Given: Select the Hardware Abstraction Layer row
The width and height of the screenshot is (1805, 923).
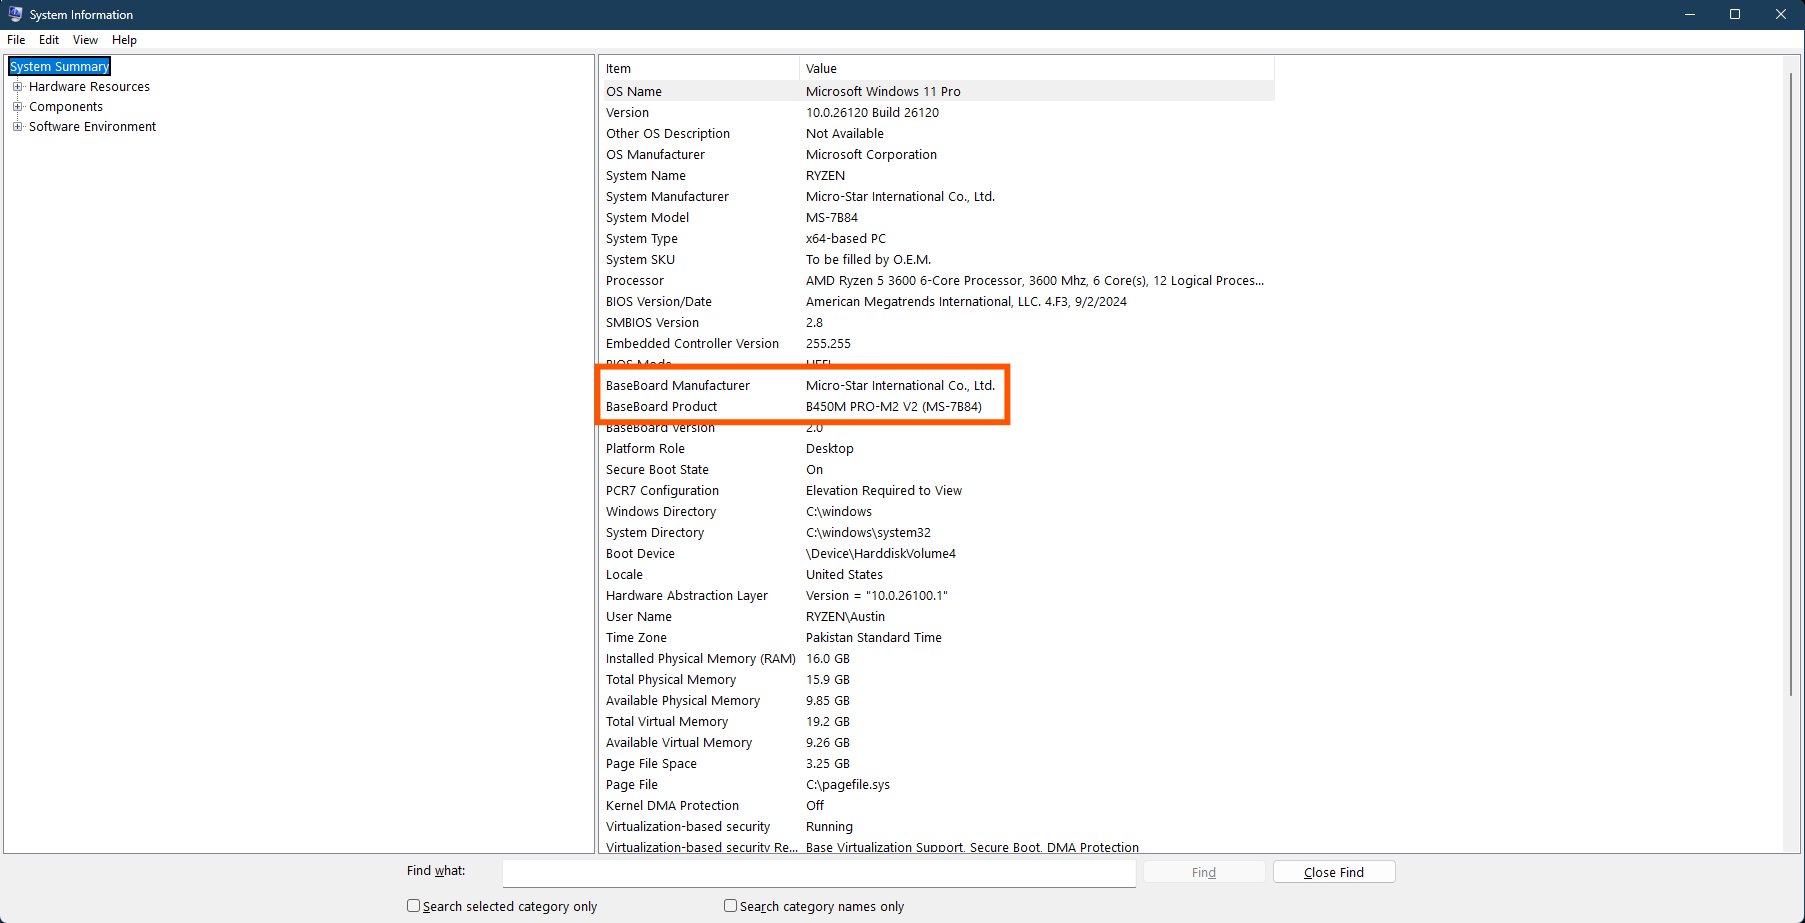Looking at the screenshot, I should pos(937,595).
